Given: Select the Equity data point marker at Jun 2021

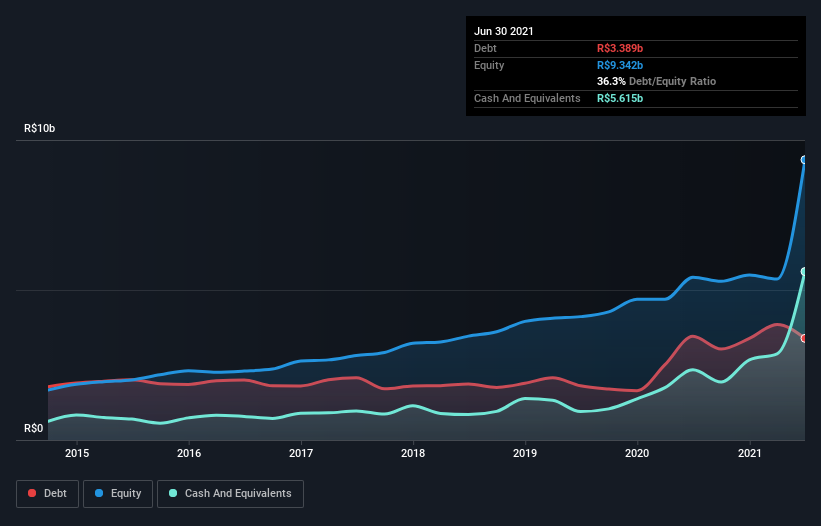Looking at the screenshot, I should 804,160.
